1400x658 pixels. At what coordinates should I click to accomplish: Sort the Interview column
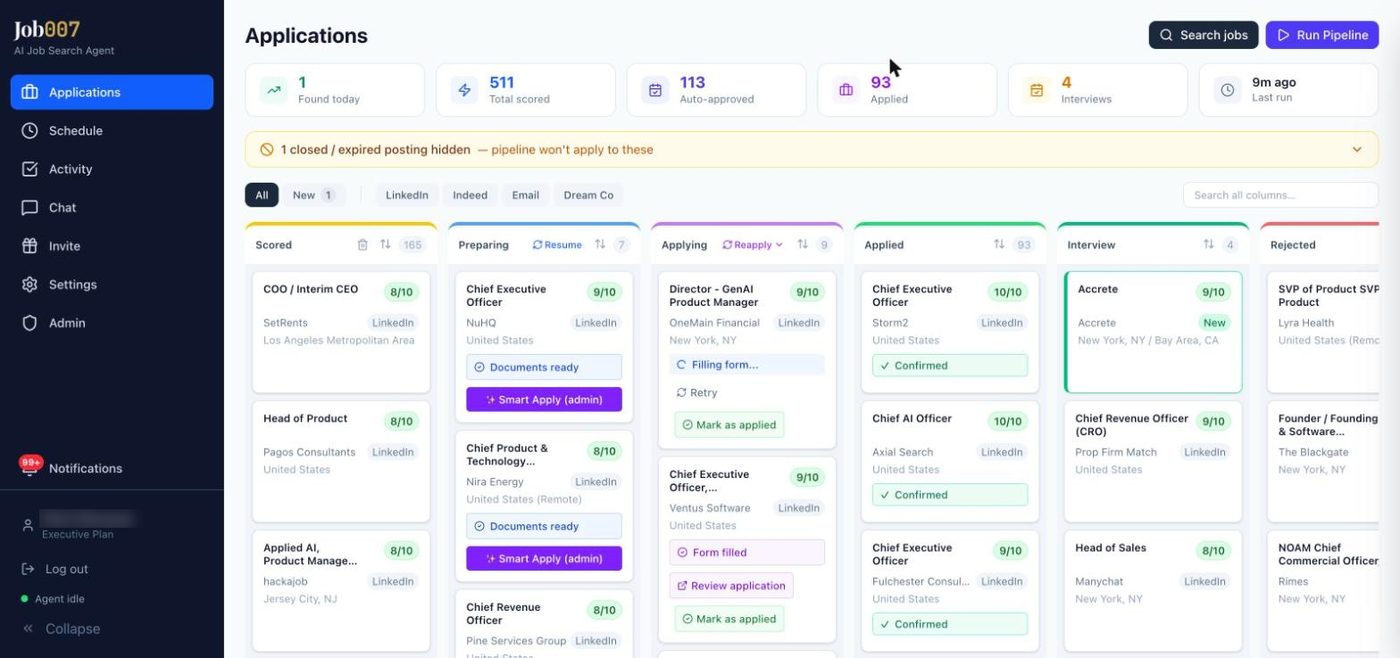point(1209,245)
